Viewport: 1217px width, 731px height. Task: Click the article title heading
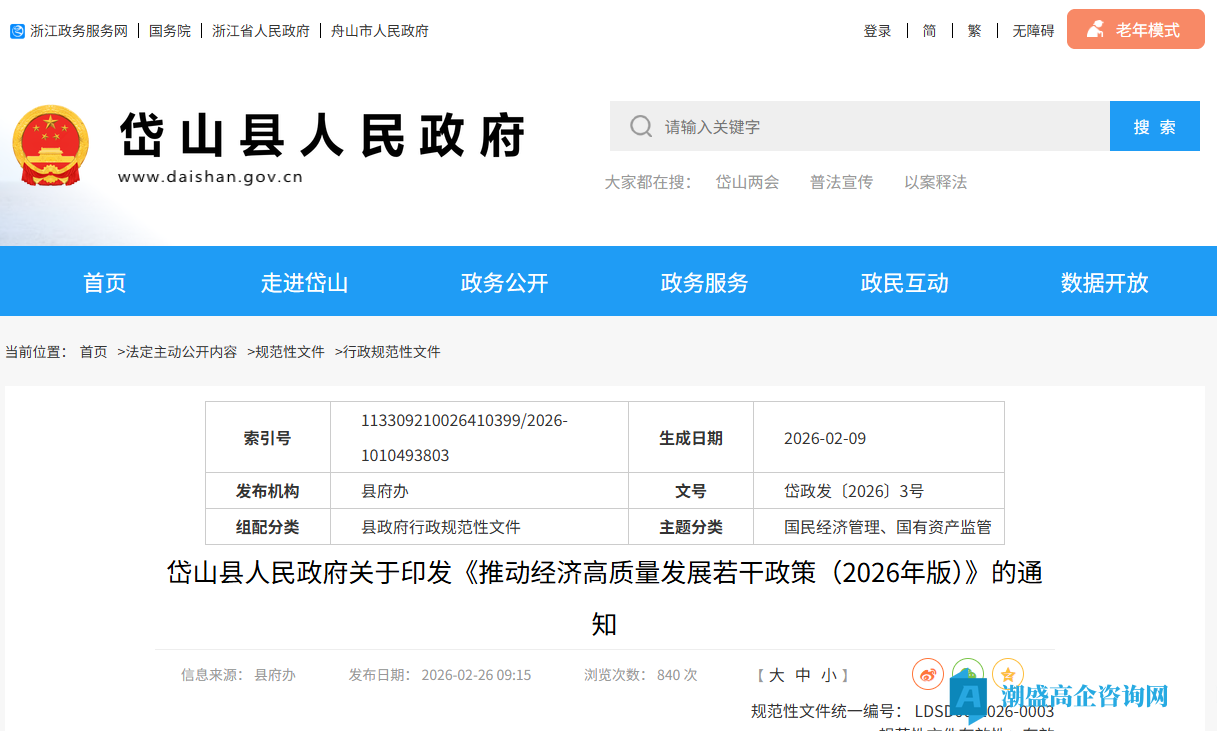pos(604,598)
